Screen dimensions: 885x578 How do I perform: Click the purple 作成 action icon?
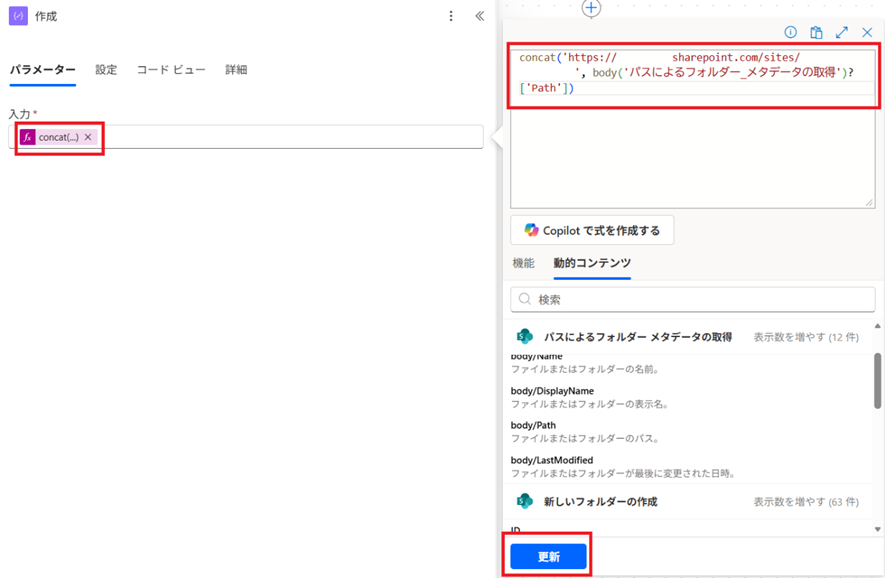(18, 16)
